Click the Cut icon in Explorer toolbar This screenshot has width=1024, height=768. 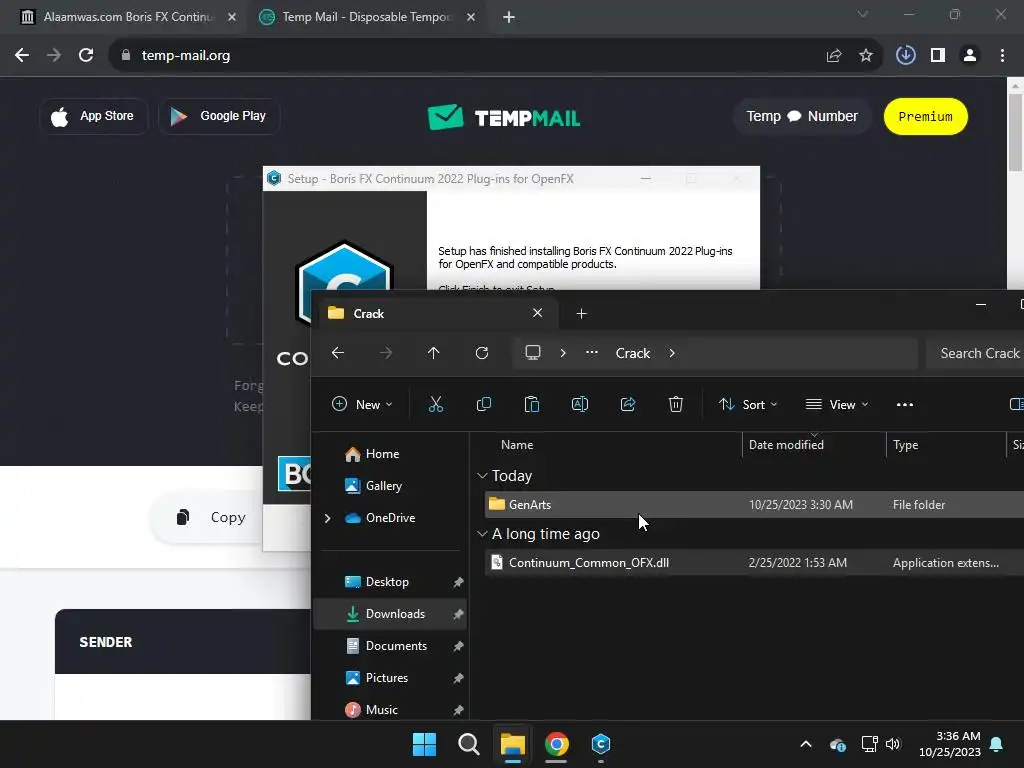click(436, 404)
